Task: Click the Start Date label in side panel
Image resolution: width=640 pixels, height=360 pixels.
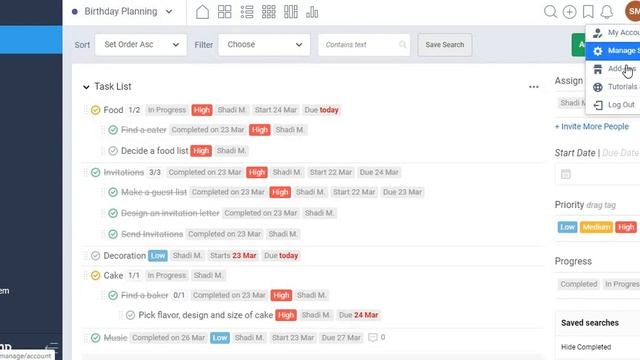Action: click(x=575, y=153)
